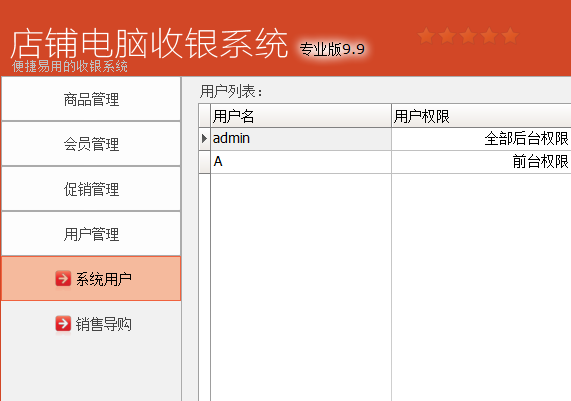Click the fourth orange rating star

[x=489, y=36]
